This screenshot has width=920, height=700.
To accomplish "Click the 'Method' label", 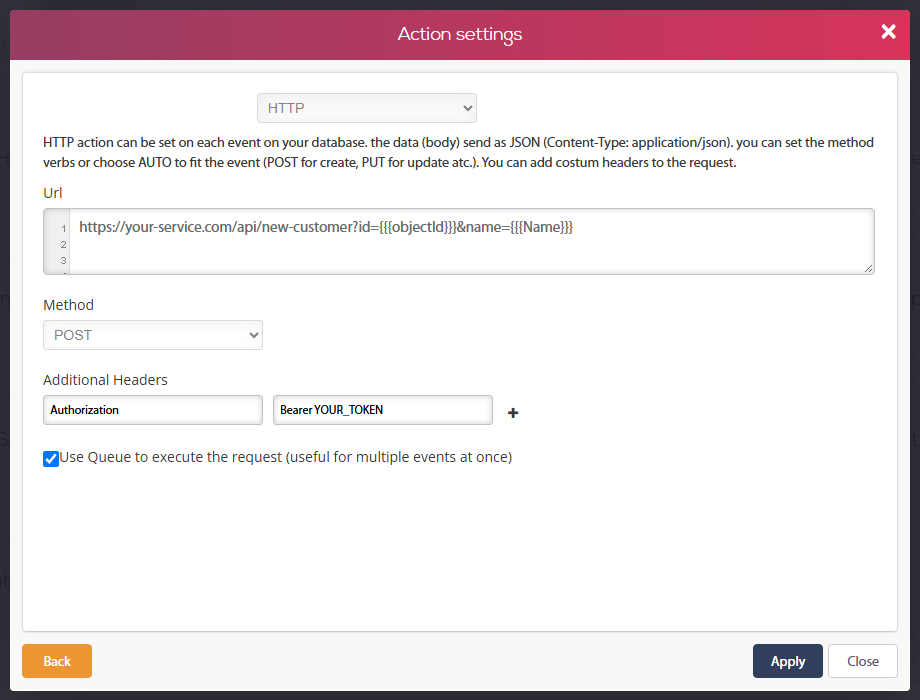I will click(x=68, y=305).
